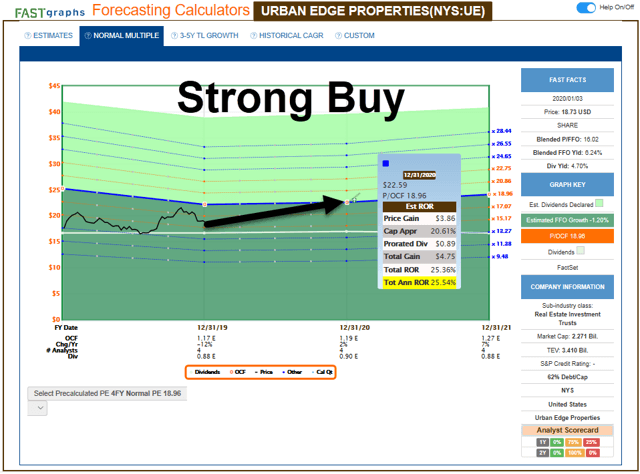Toggle Other series in chart legend

[x=292, y=372]
